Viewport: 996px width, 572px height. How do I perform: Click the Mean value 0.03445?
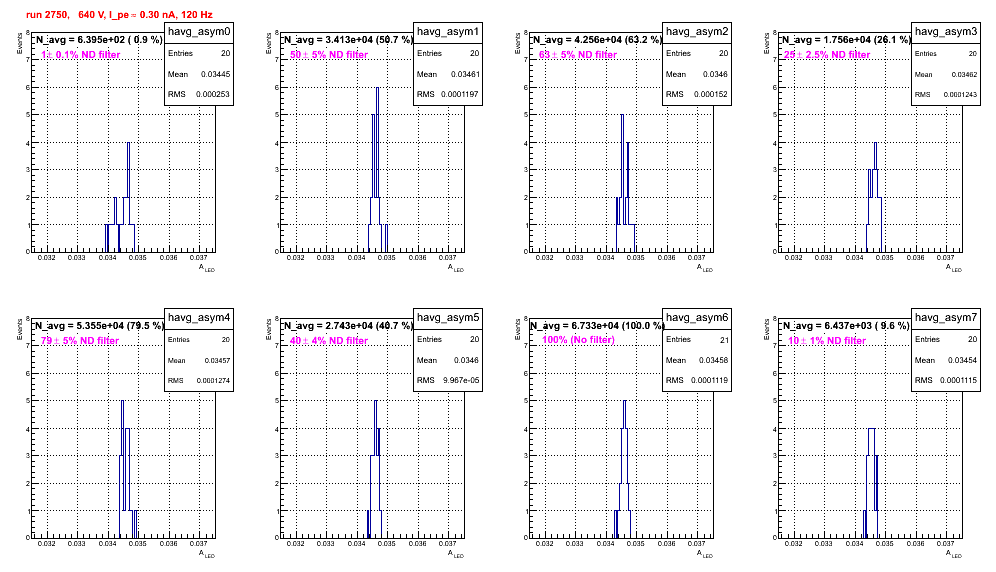pyautogui.click(x=215, y=74)
